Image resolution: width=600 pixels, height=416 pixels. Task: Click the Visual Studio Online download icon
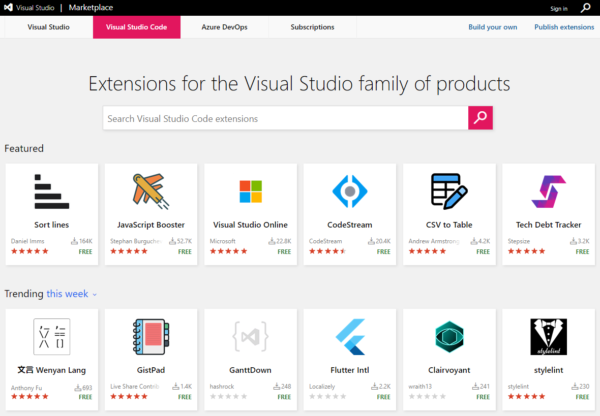click(272, 241)
